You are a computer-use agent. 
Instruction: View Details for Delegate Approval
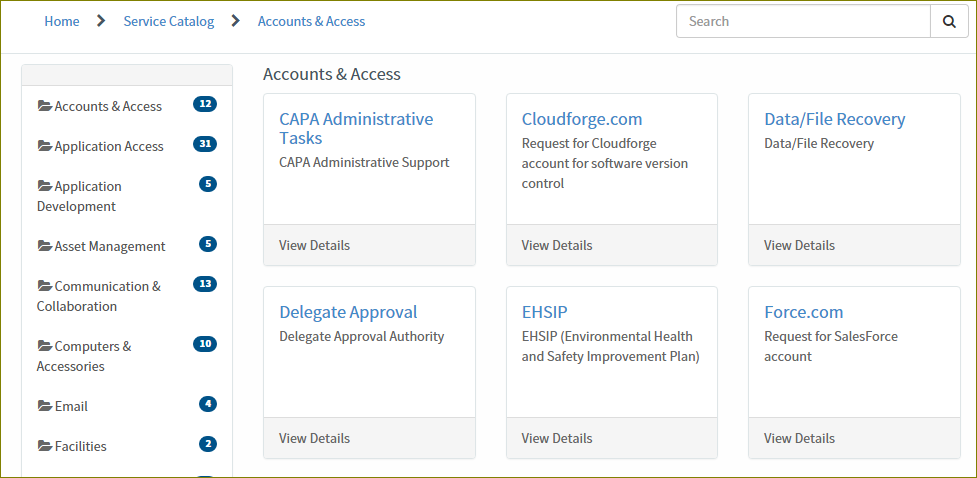click(x=314, y=438)
